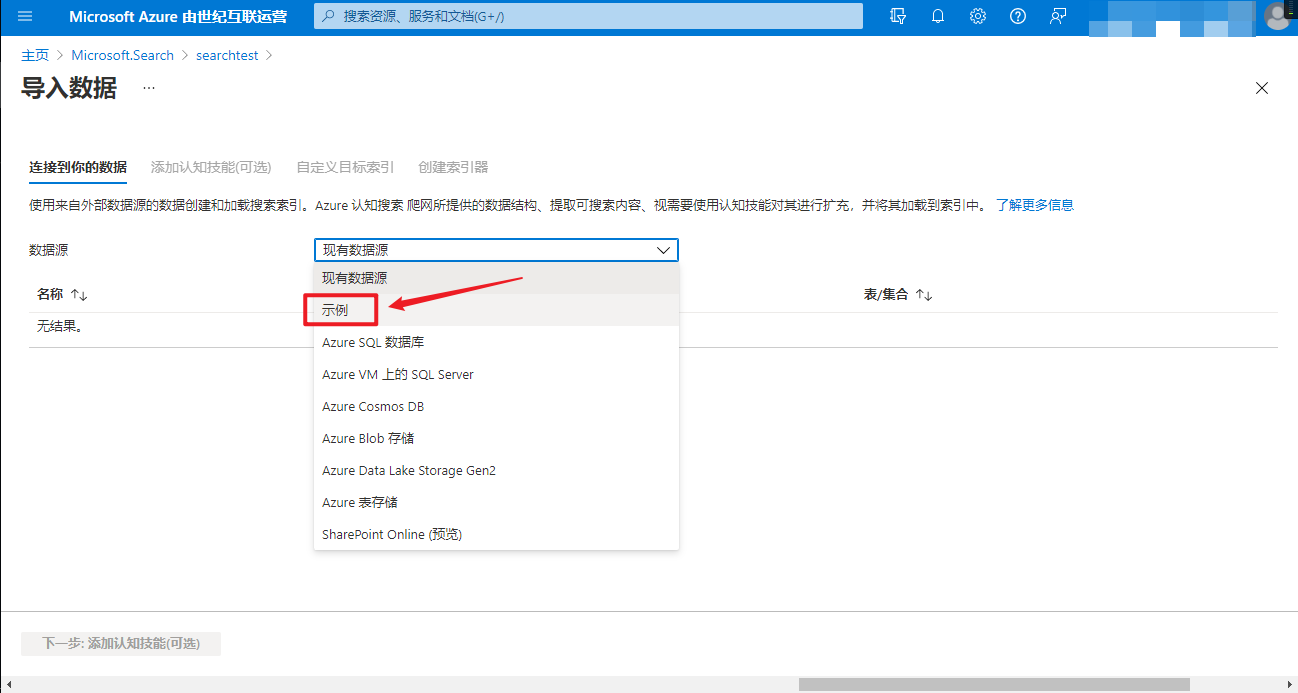Screen dimensions: 1298x693
Task: Click the search resources input box
Action: 588,16
